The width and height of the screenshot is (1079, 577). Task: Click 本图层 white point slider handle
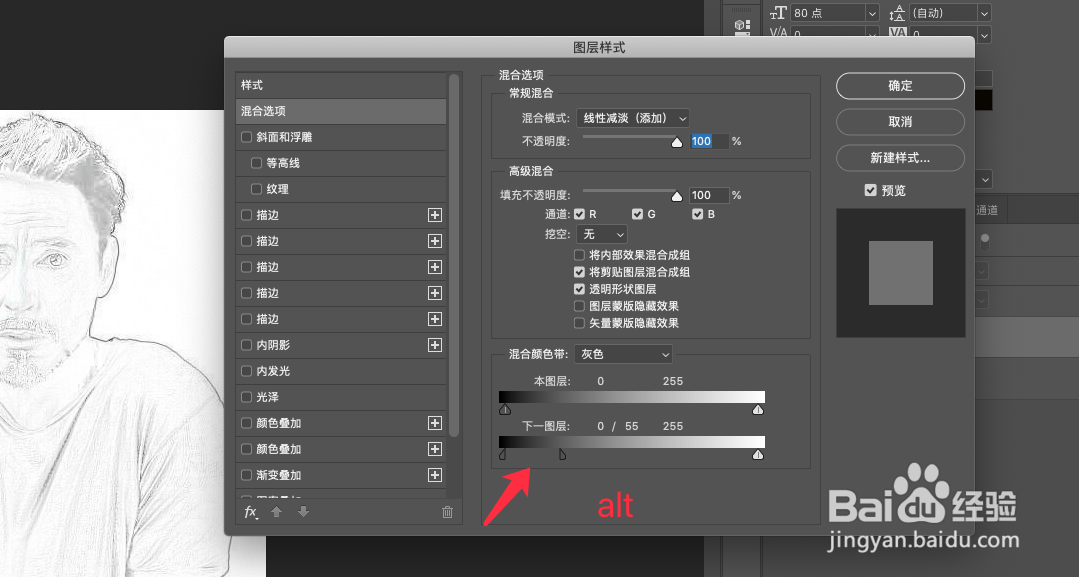[758, 410]
